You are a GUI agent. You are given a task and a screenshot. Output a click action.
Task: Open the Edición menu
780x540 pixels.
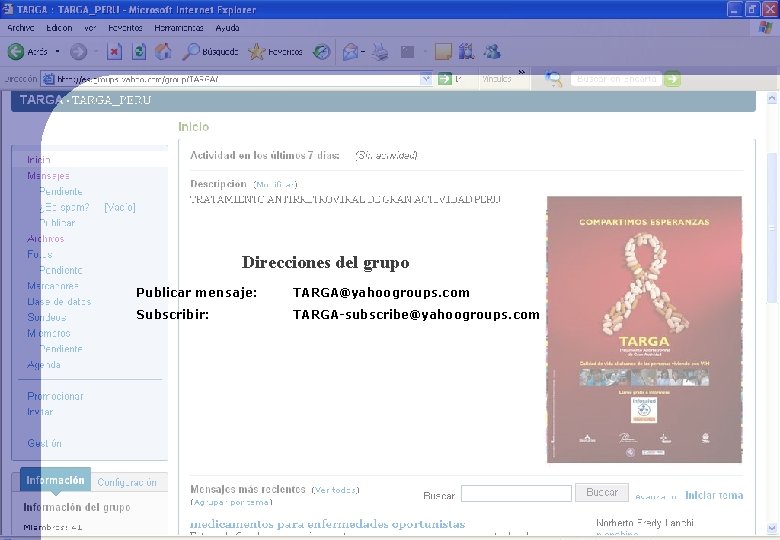coord(59,28)
